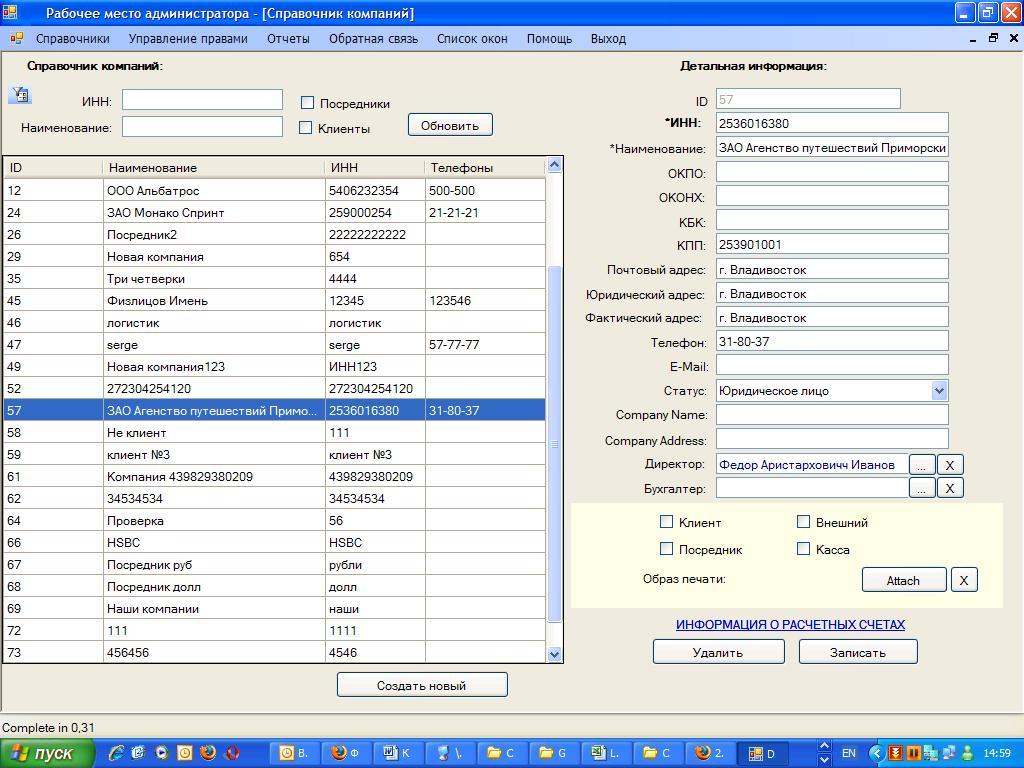Enable the Посредники filter checkbox
The width and height of the screenshot is (1024, 768).
click(x=308, y=102)
